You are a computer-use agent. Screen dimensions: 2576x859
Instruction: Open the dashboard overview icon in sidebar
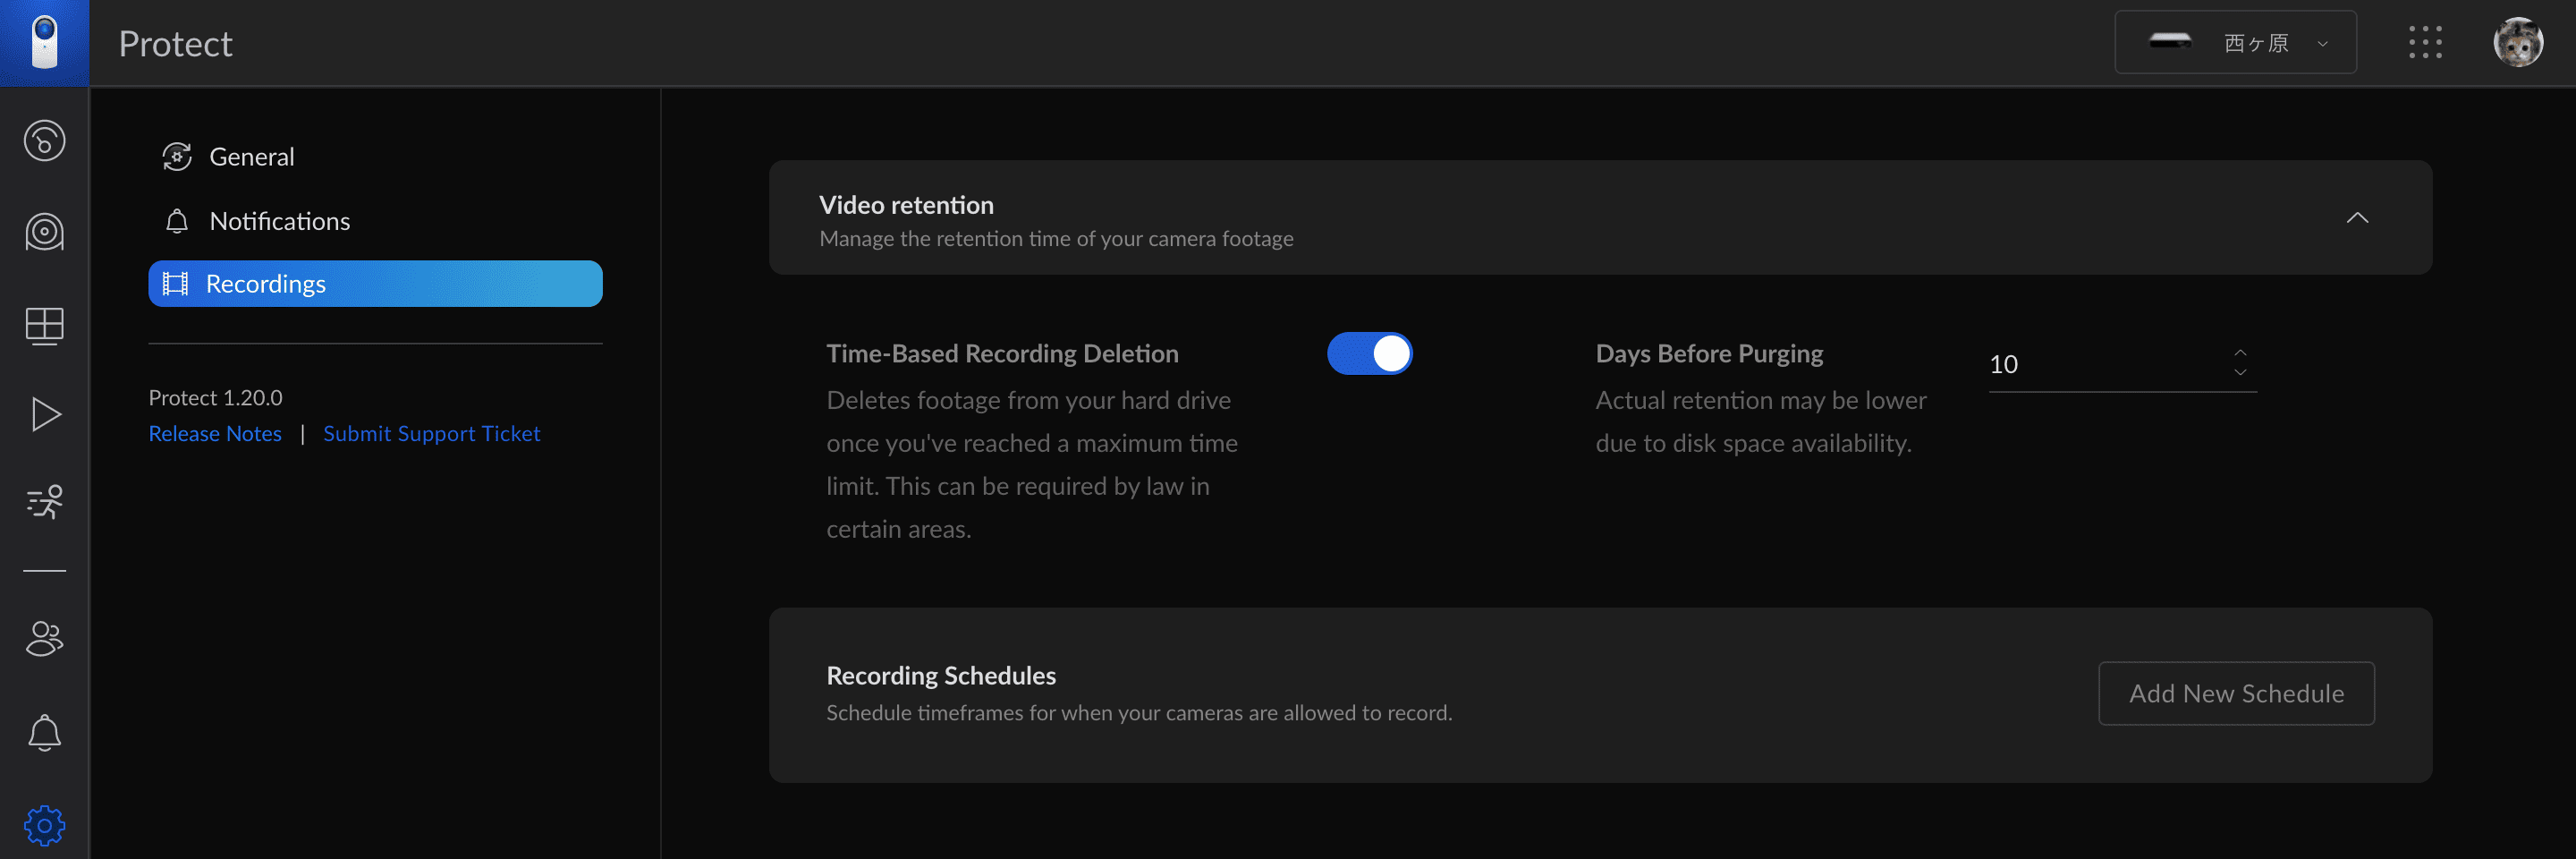(44, 140)
